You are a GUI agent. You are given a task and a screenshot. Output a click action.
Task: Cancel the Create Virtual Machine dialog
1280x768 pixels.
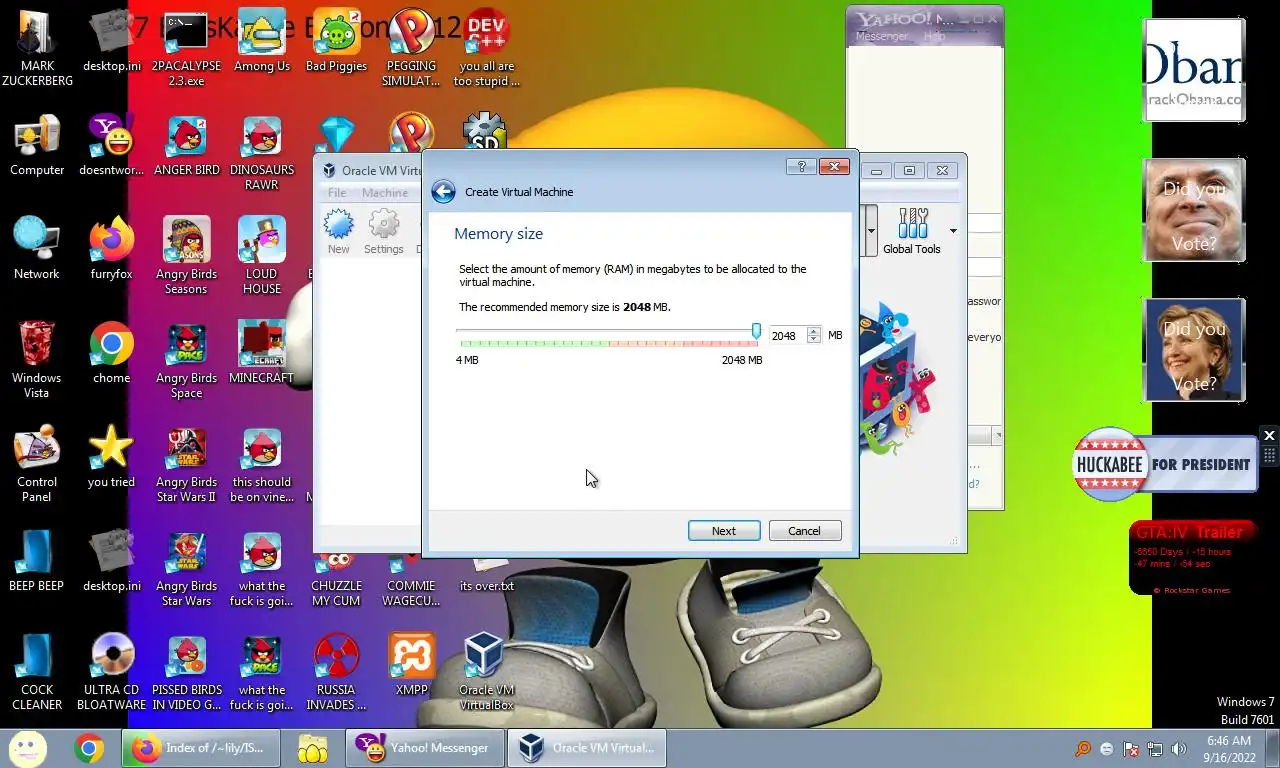(x=805, y=531)
